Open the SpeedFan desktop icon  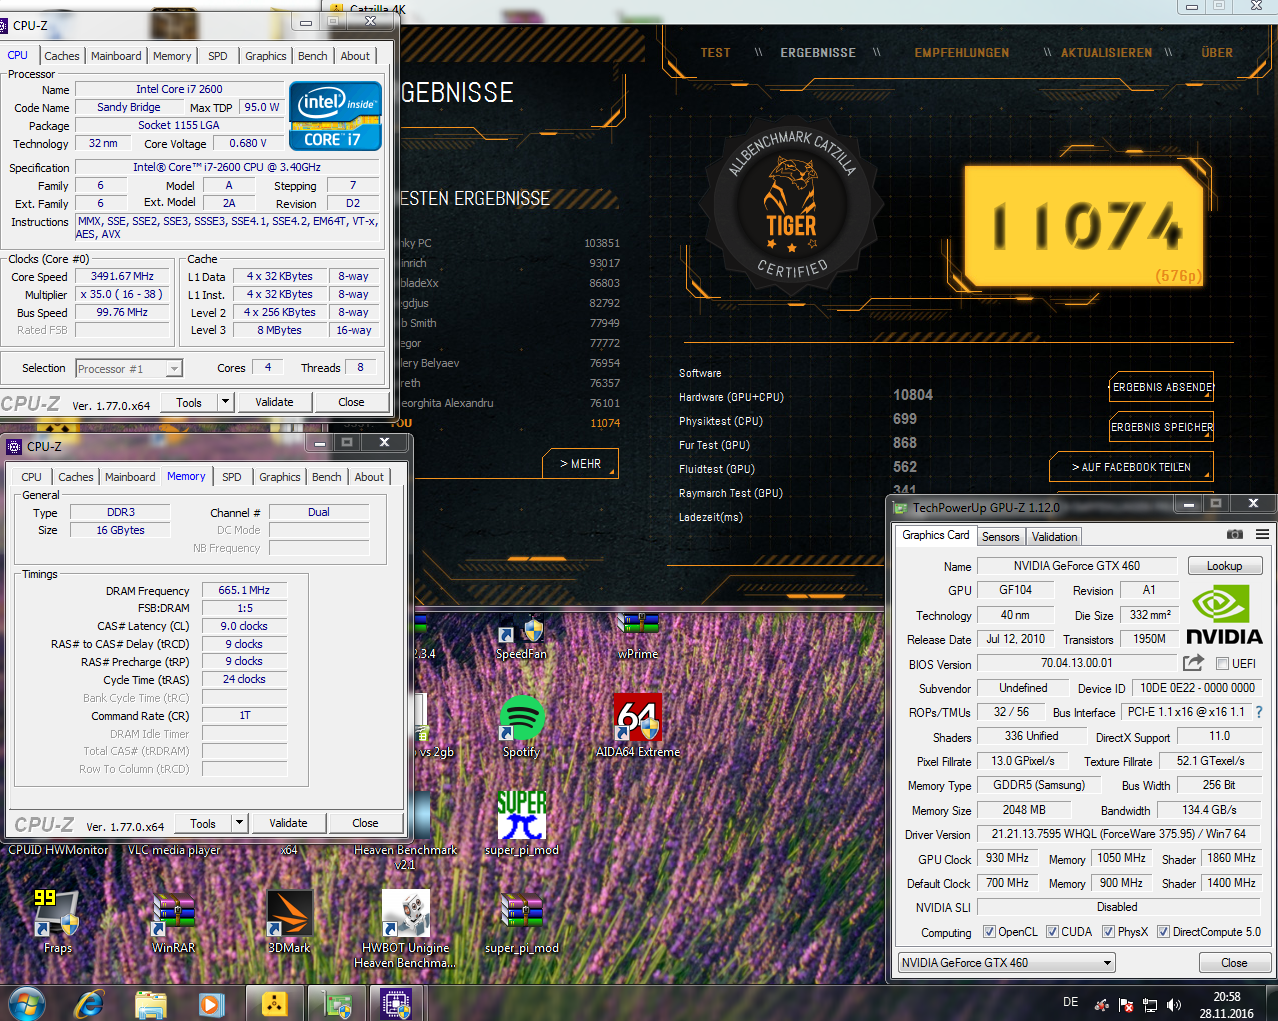521,637
